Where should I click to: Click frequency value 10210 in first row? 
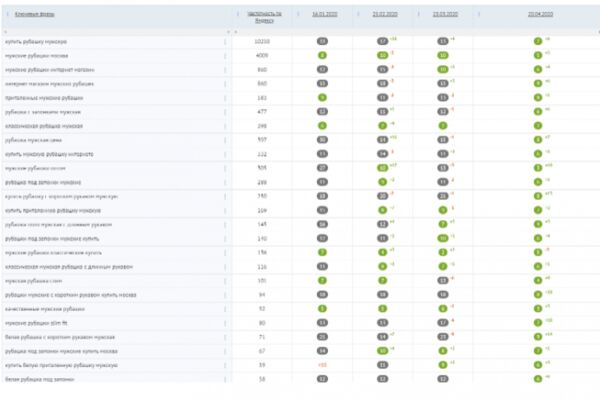tap(262, 41)
